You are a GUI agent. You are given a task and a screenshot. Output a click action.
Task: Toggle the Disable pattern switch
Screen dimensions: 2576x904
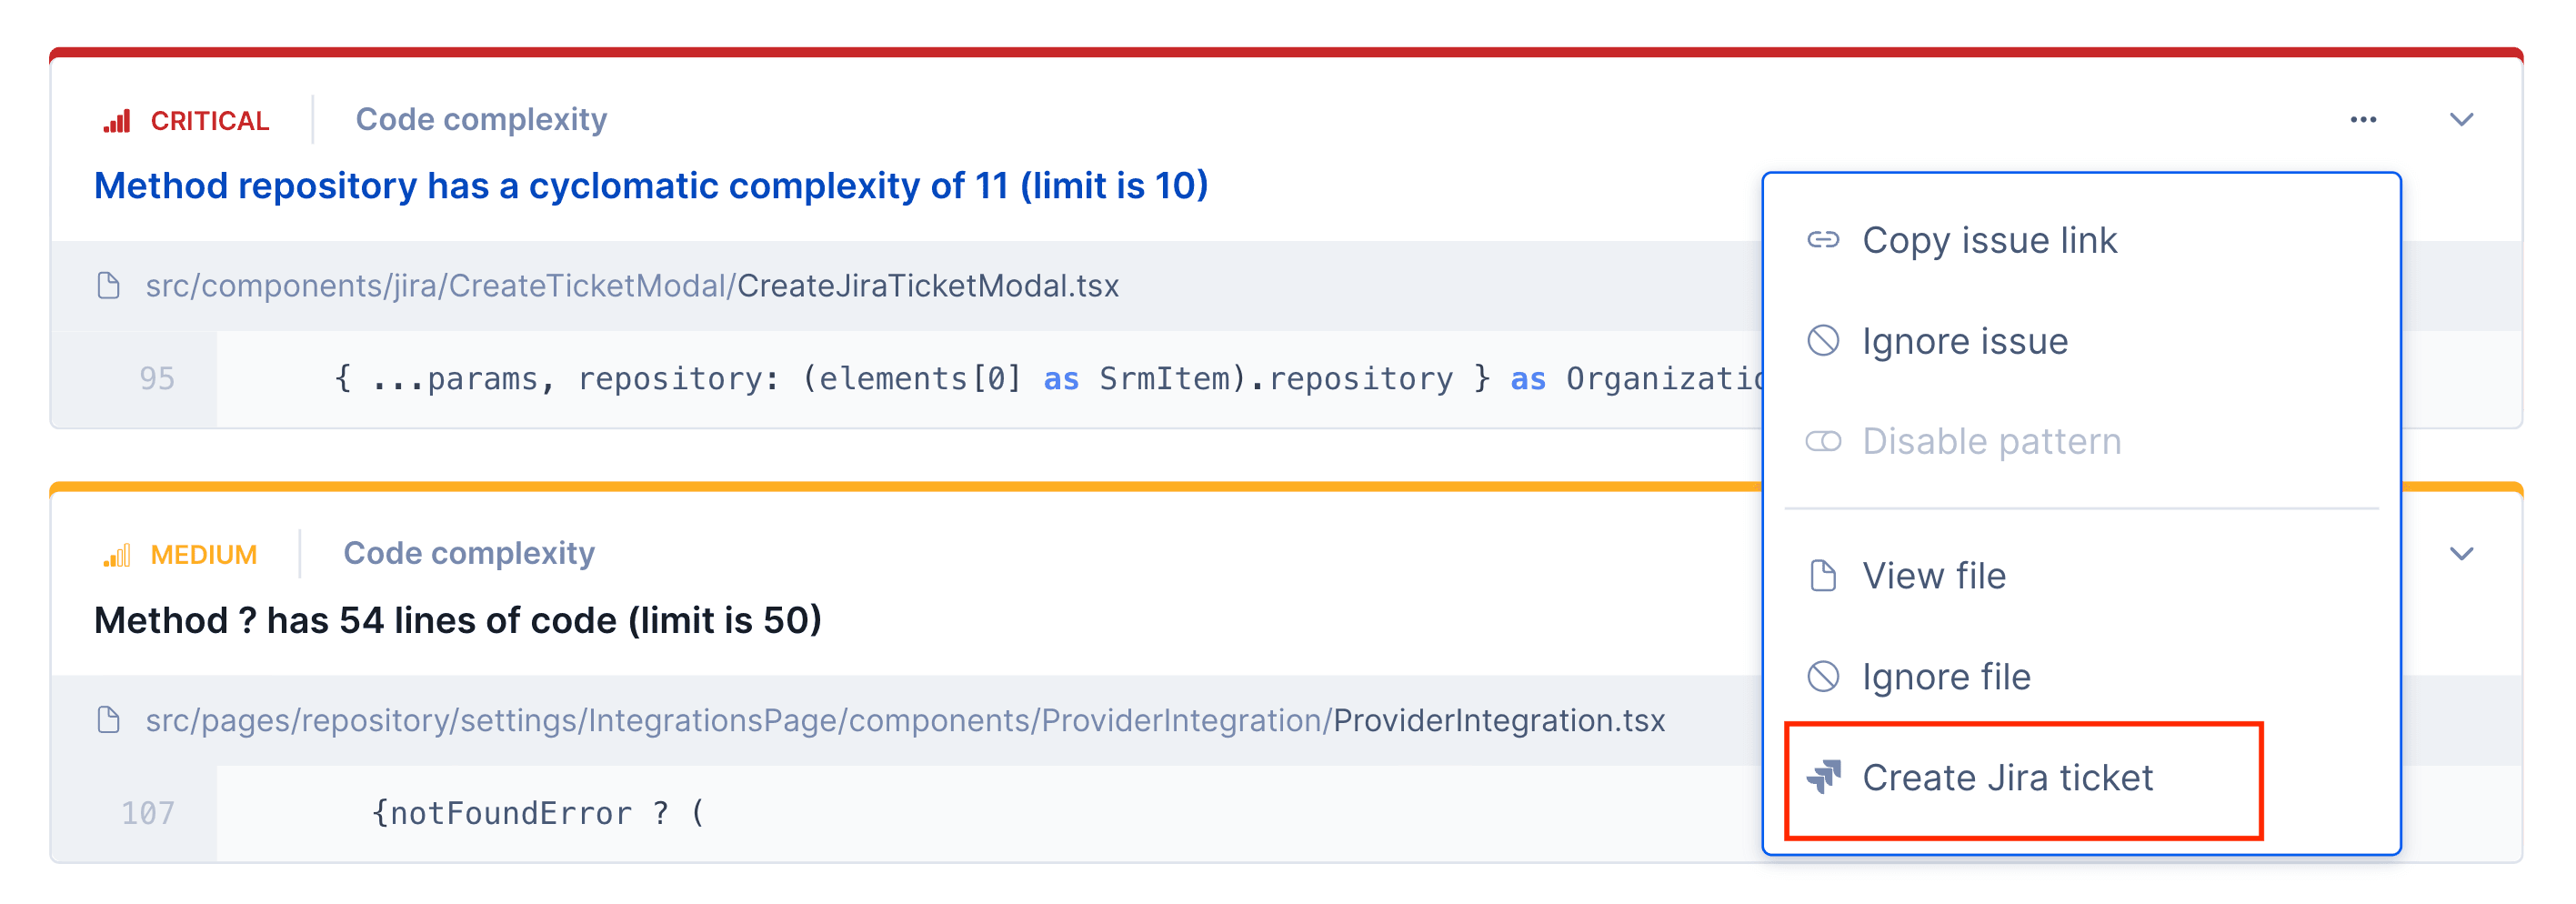[1825, 440]
